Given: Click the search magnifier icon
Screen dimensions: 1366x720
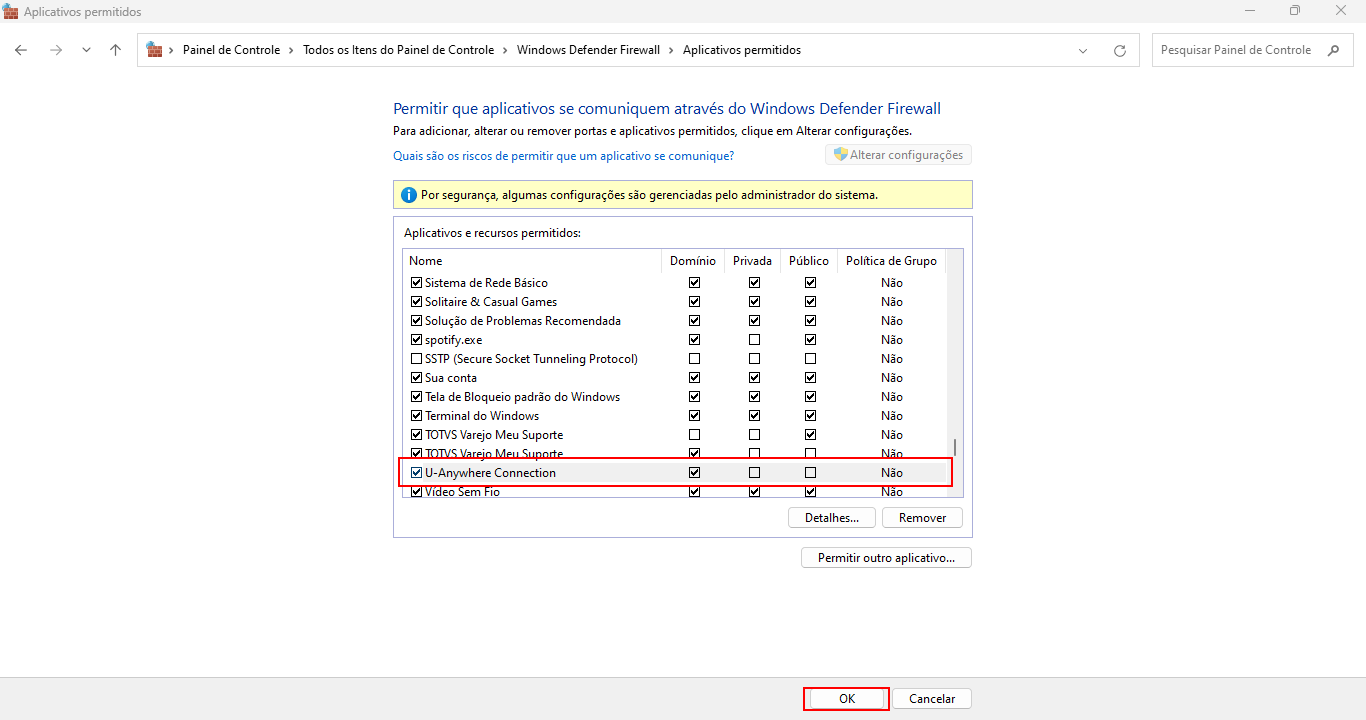Looking at the screenshot, I should (1333, 50).
